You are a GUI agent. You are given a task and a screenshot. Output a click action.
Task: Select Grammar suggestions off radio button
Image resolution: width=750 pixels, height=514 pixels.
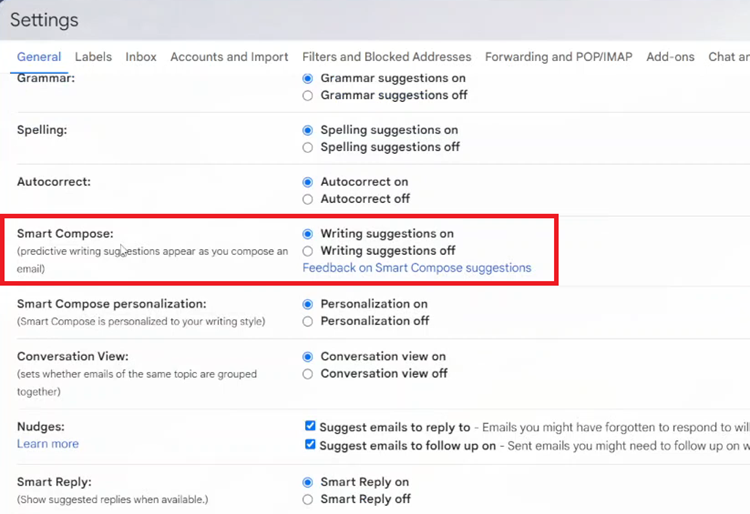[x=308, y=96]
